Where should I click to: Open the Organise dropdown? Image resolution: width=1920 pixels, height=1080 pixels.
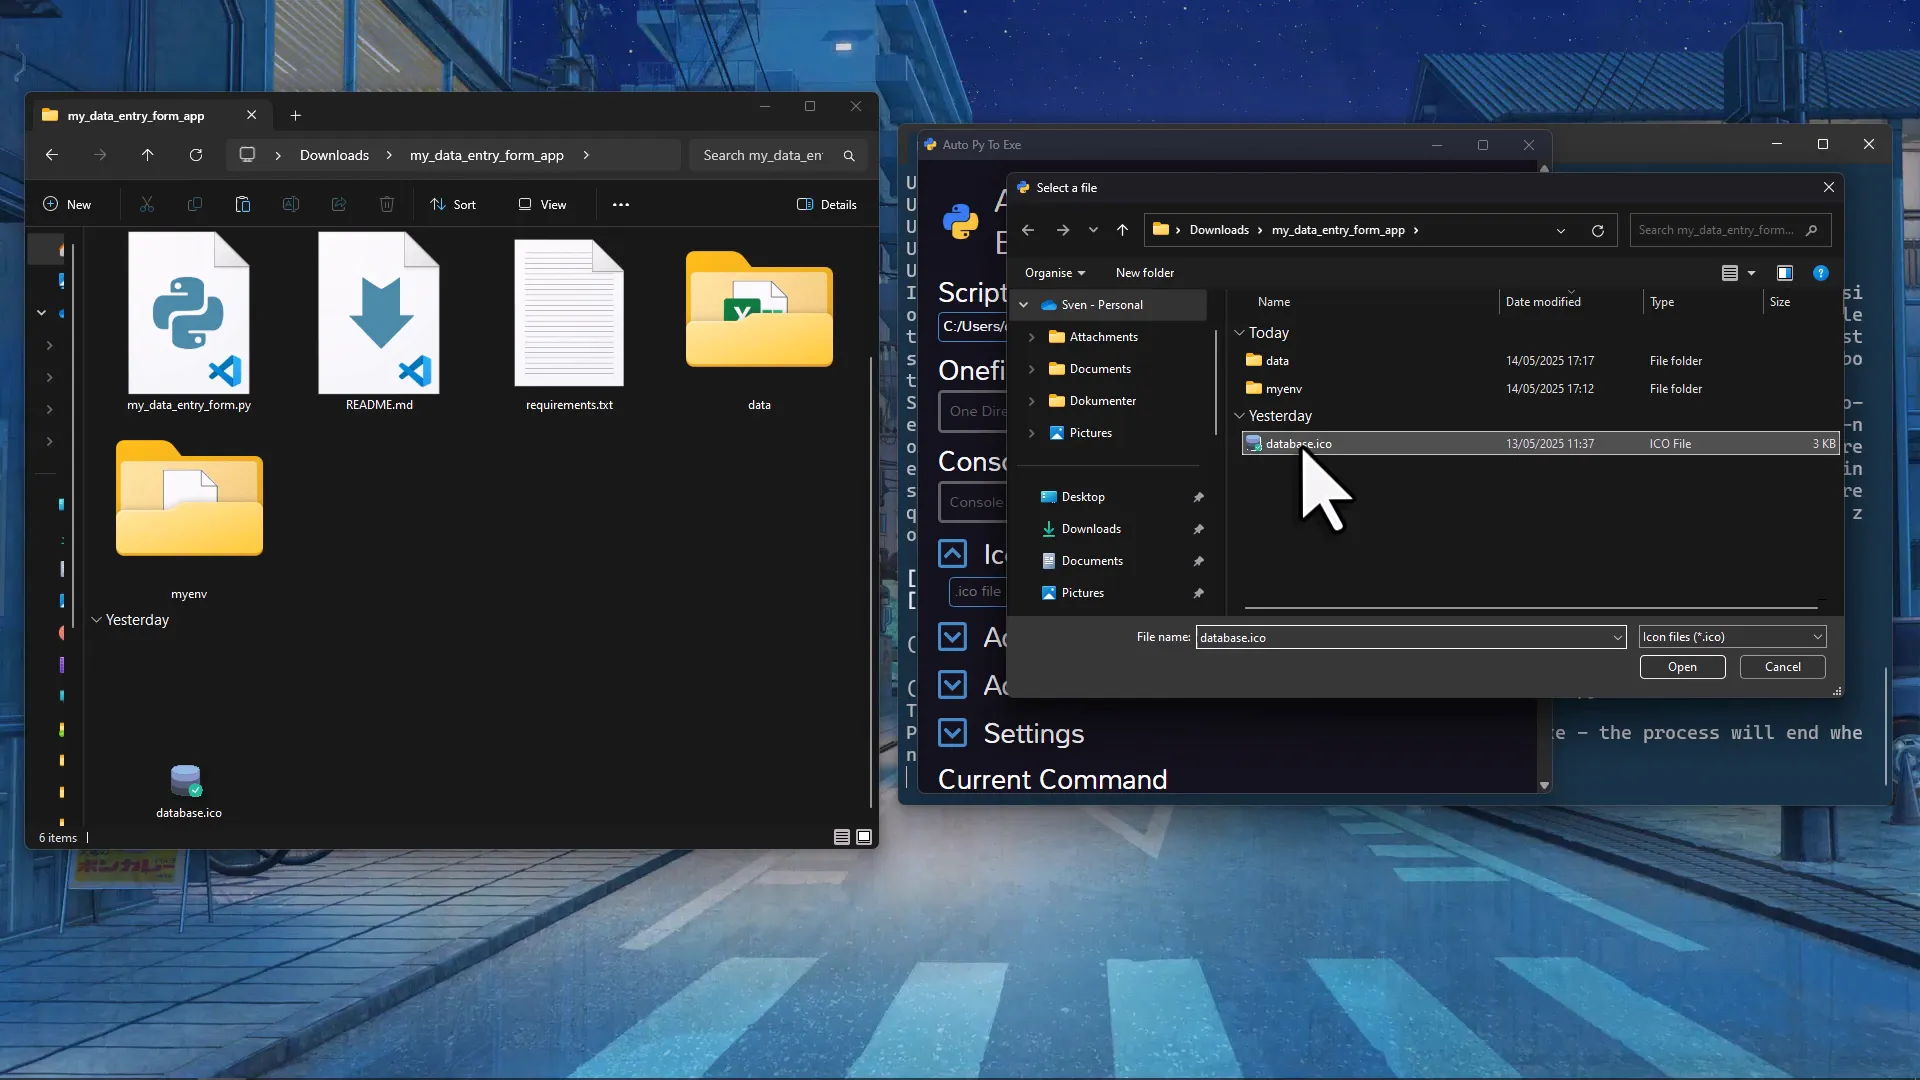(1054, 273)
